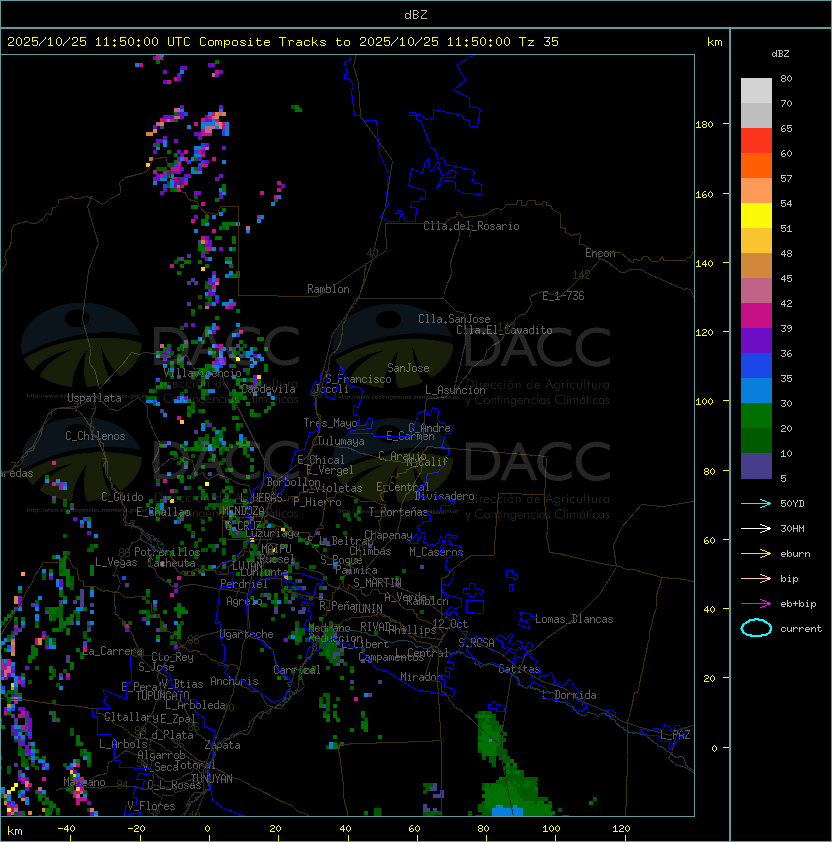Click the Lomas_Blancas map label

pyautogui.click(x=574, y=619)
